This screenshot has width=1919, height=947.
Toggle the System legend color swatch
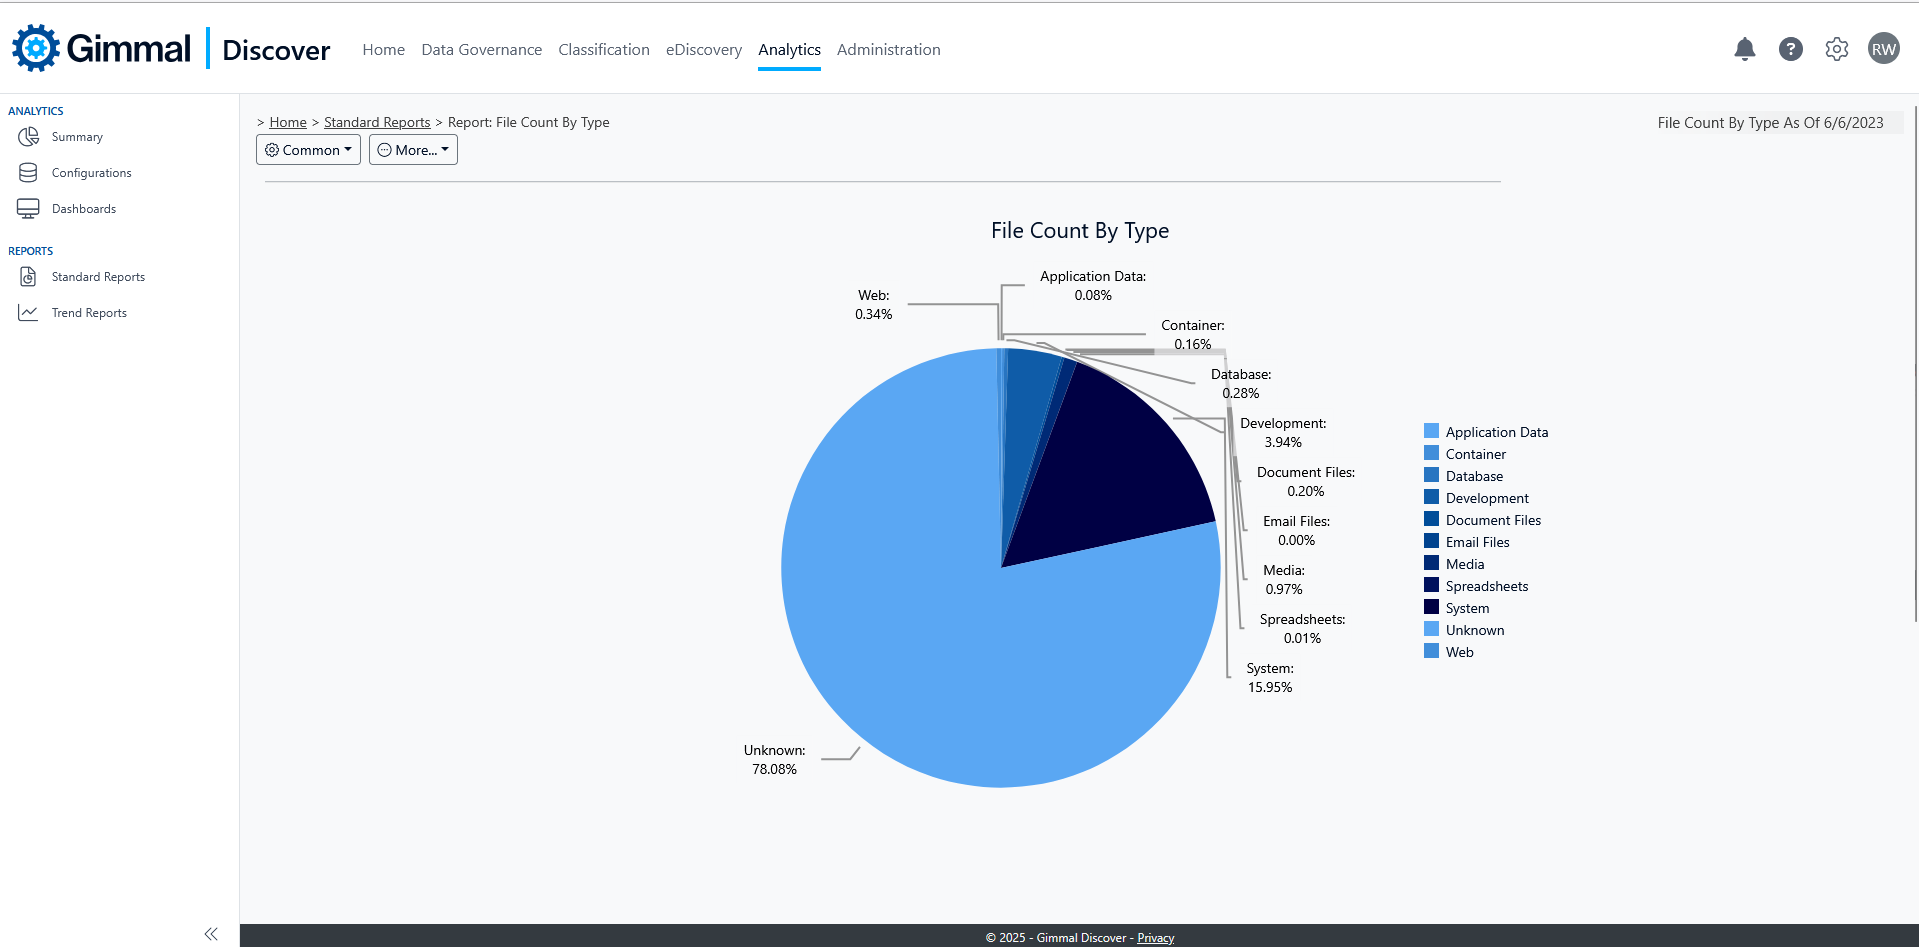click(x=1431, y=607)
